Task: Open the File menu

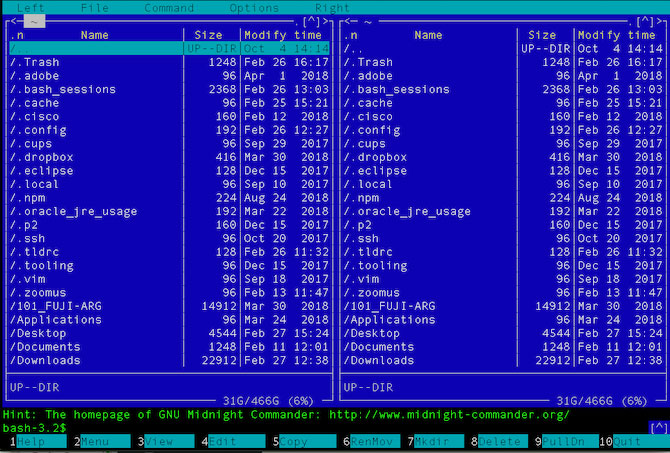Action: [94, 8]
